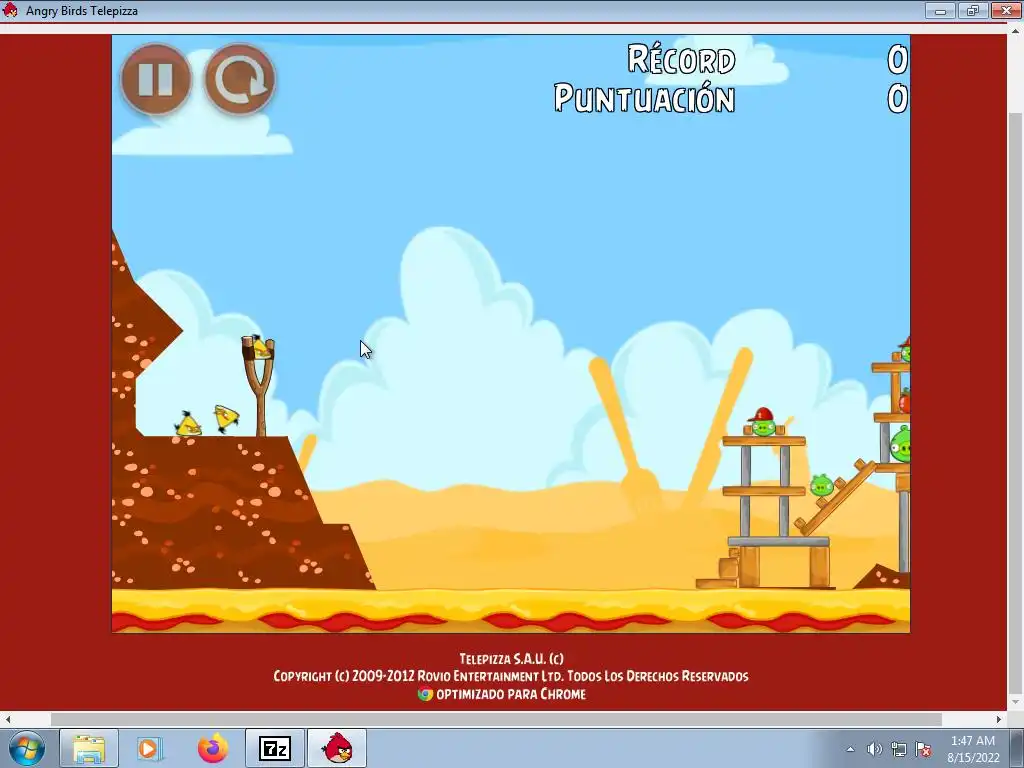Click the leftmost waiting yellow bird
1024x768 pixels.
(189, 424)
